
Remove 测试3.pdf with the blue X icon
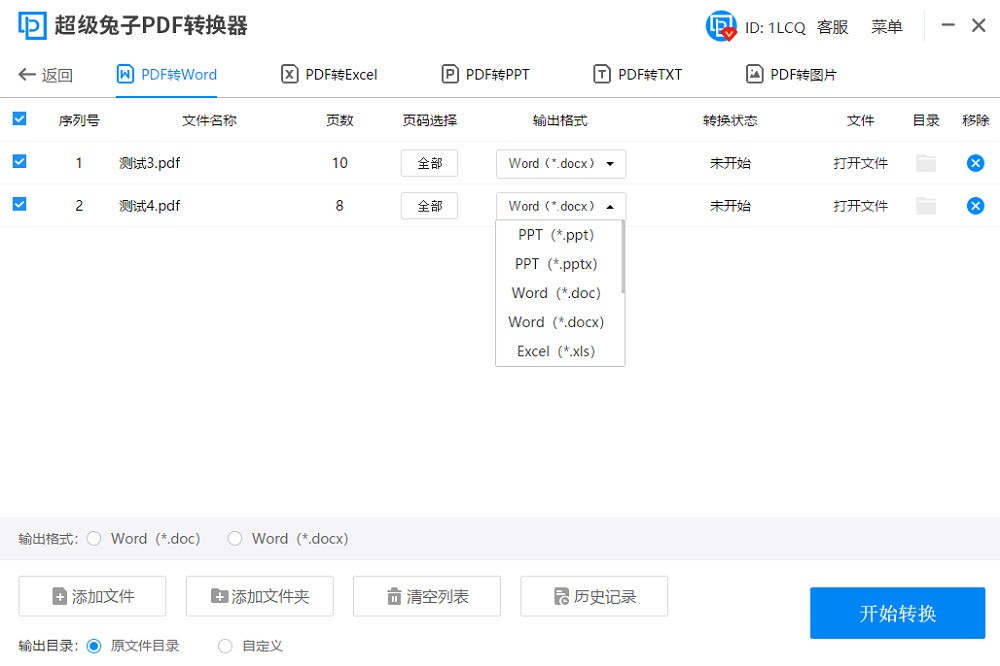[x=976, y=162]
